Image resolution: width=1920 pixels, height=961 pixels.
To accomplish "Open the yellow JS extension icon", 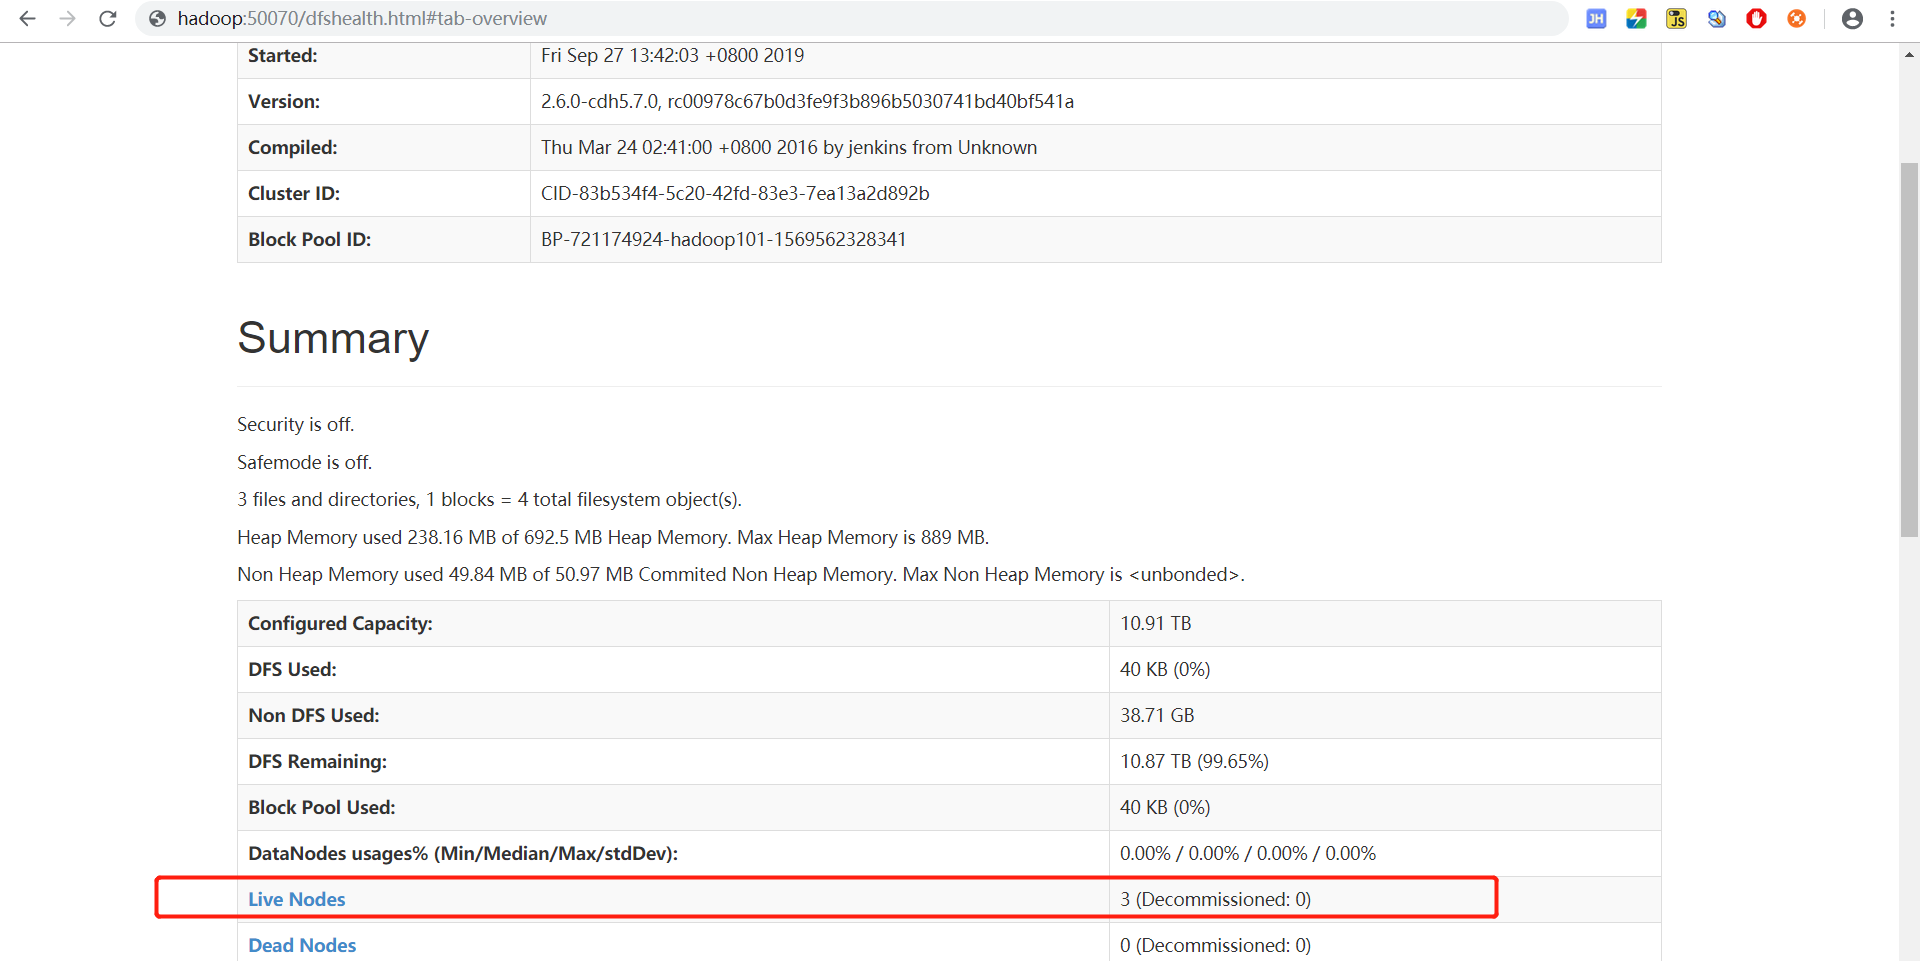I will [1676, 18].
